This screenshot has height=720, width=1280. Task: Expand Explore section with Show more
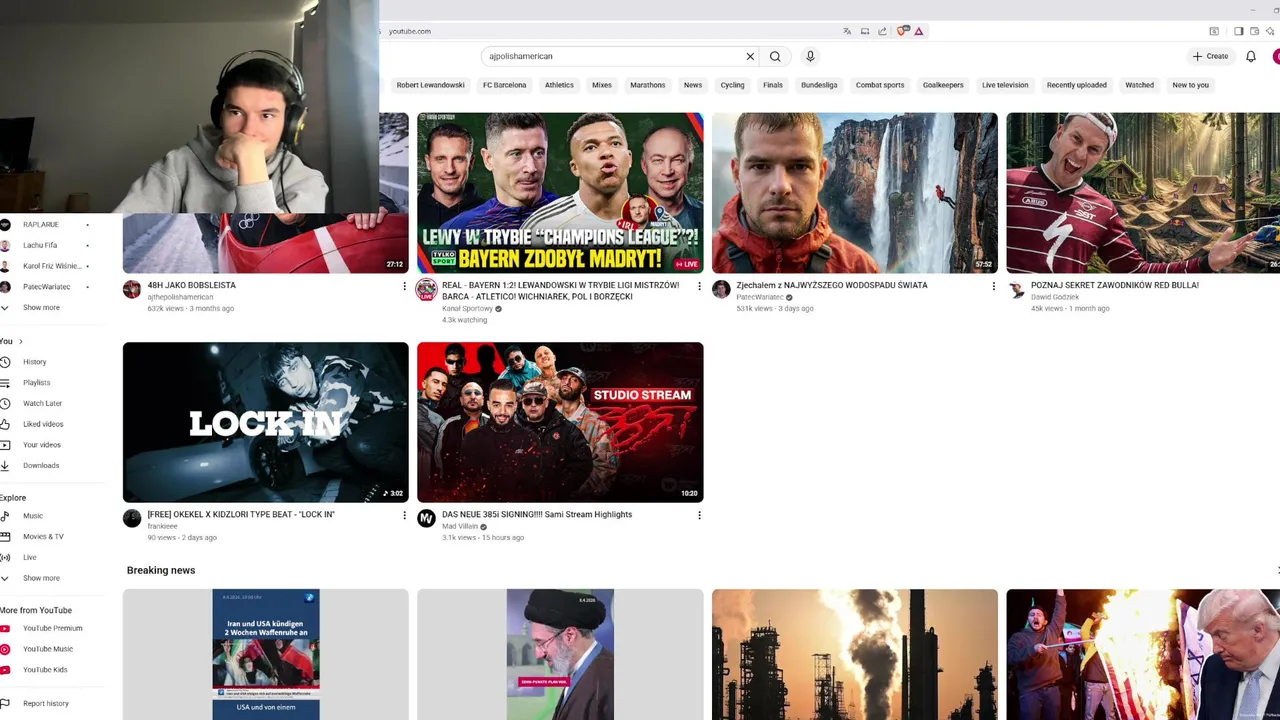(x=41, y=578)
